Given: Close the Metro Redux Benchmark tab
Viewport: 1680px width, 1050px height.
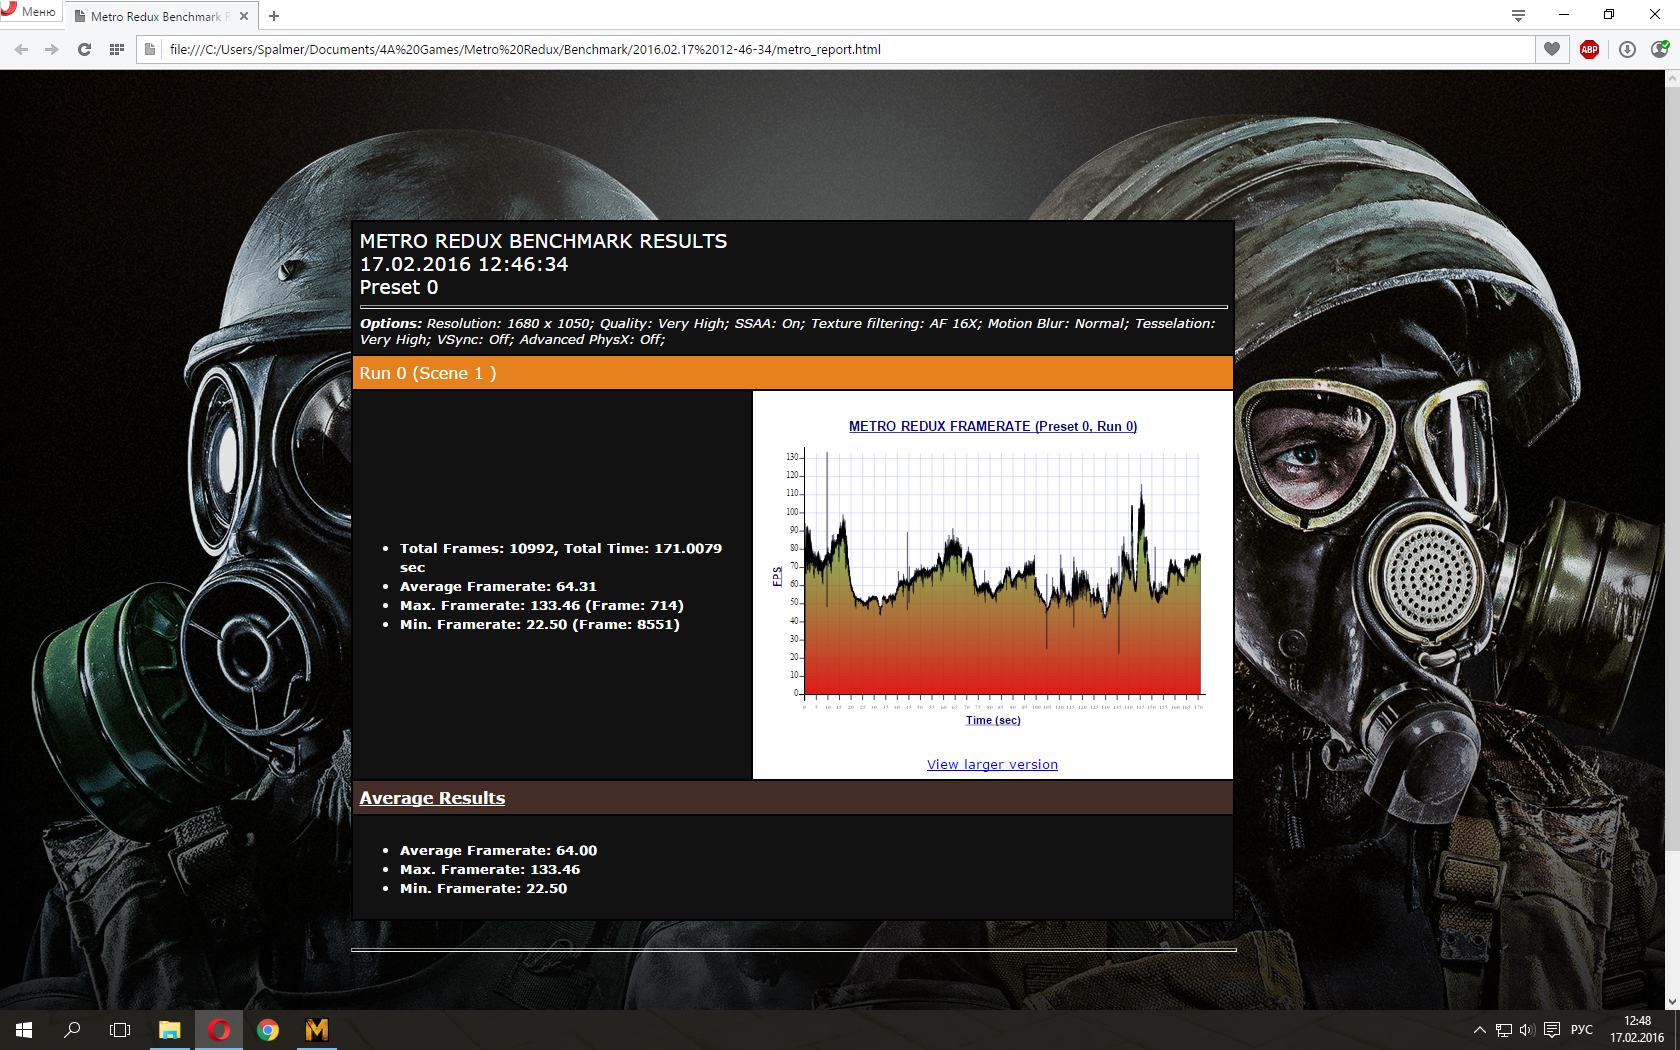Looking at the screenshot, I should (244, 16).
